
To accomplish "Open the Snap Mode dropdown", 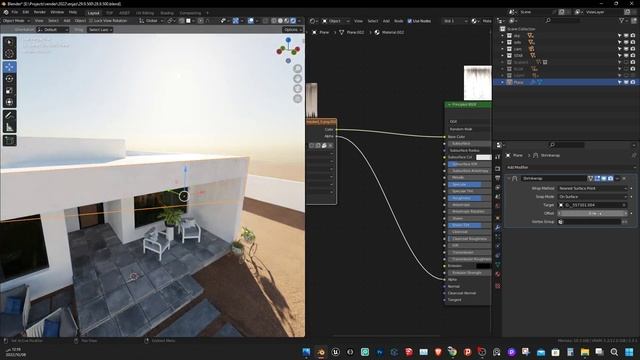I will 592,197.
